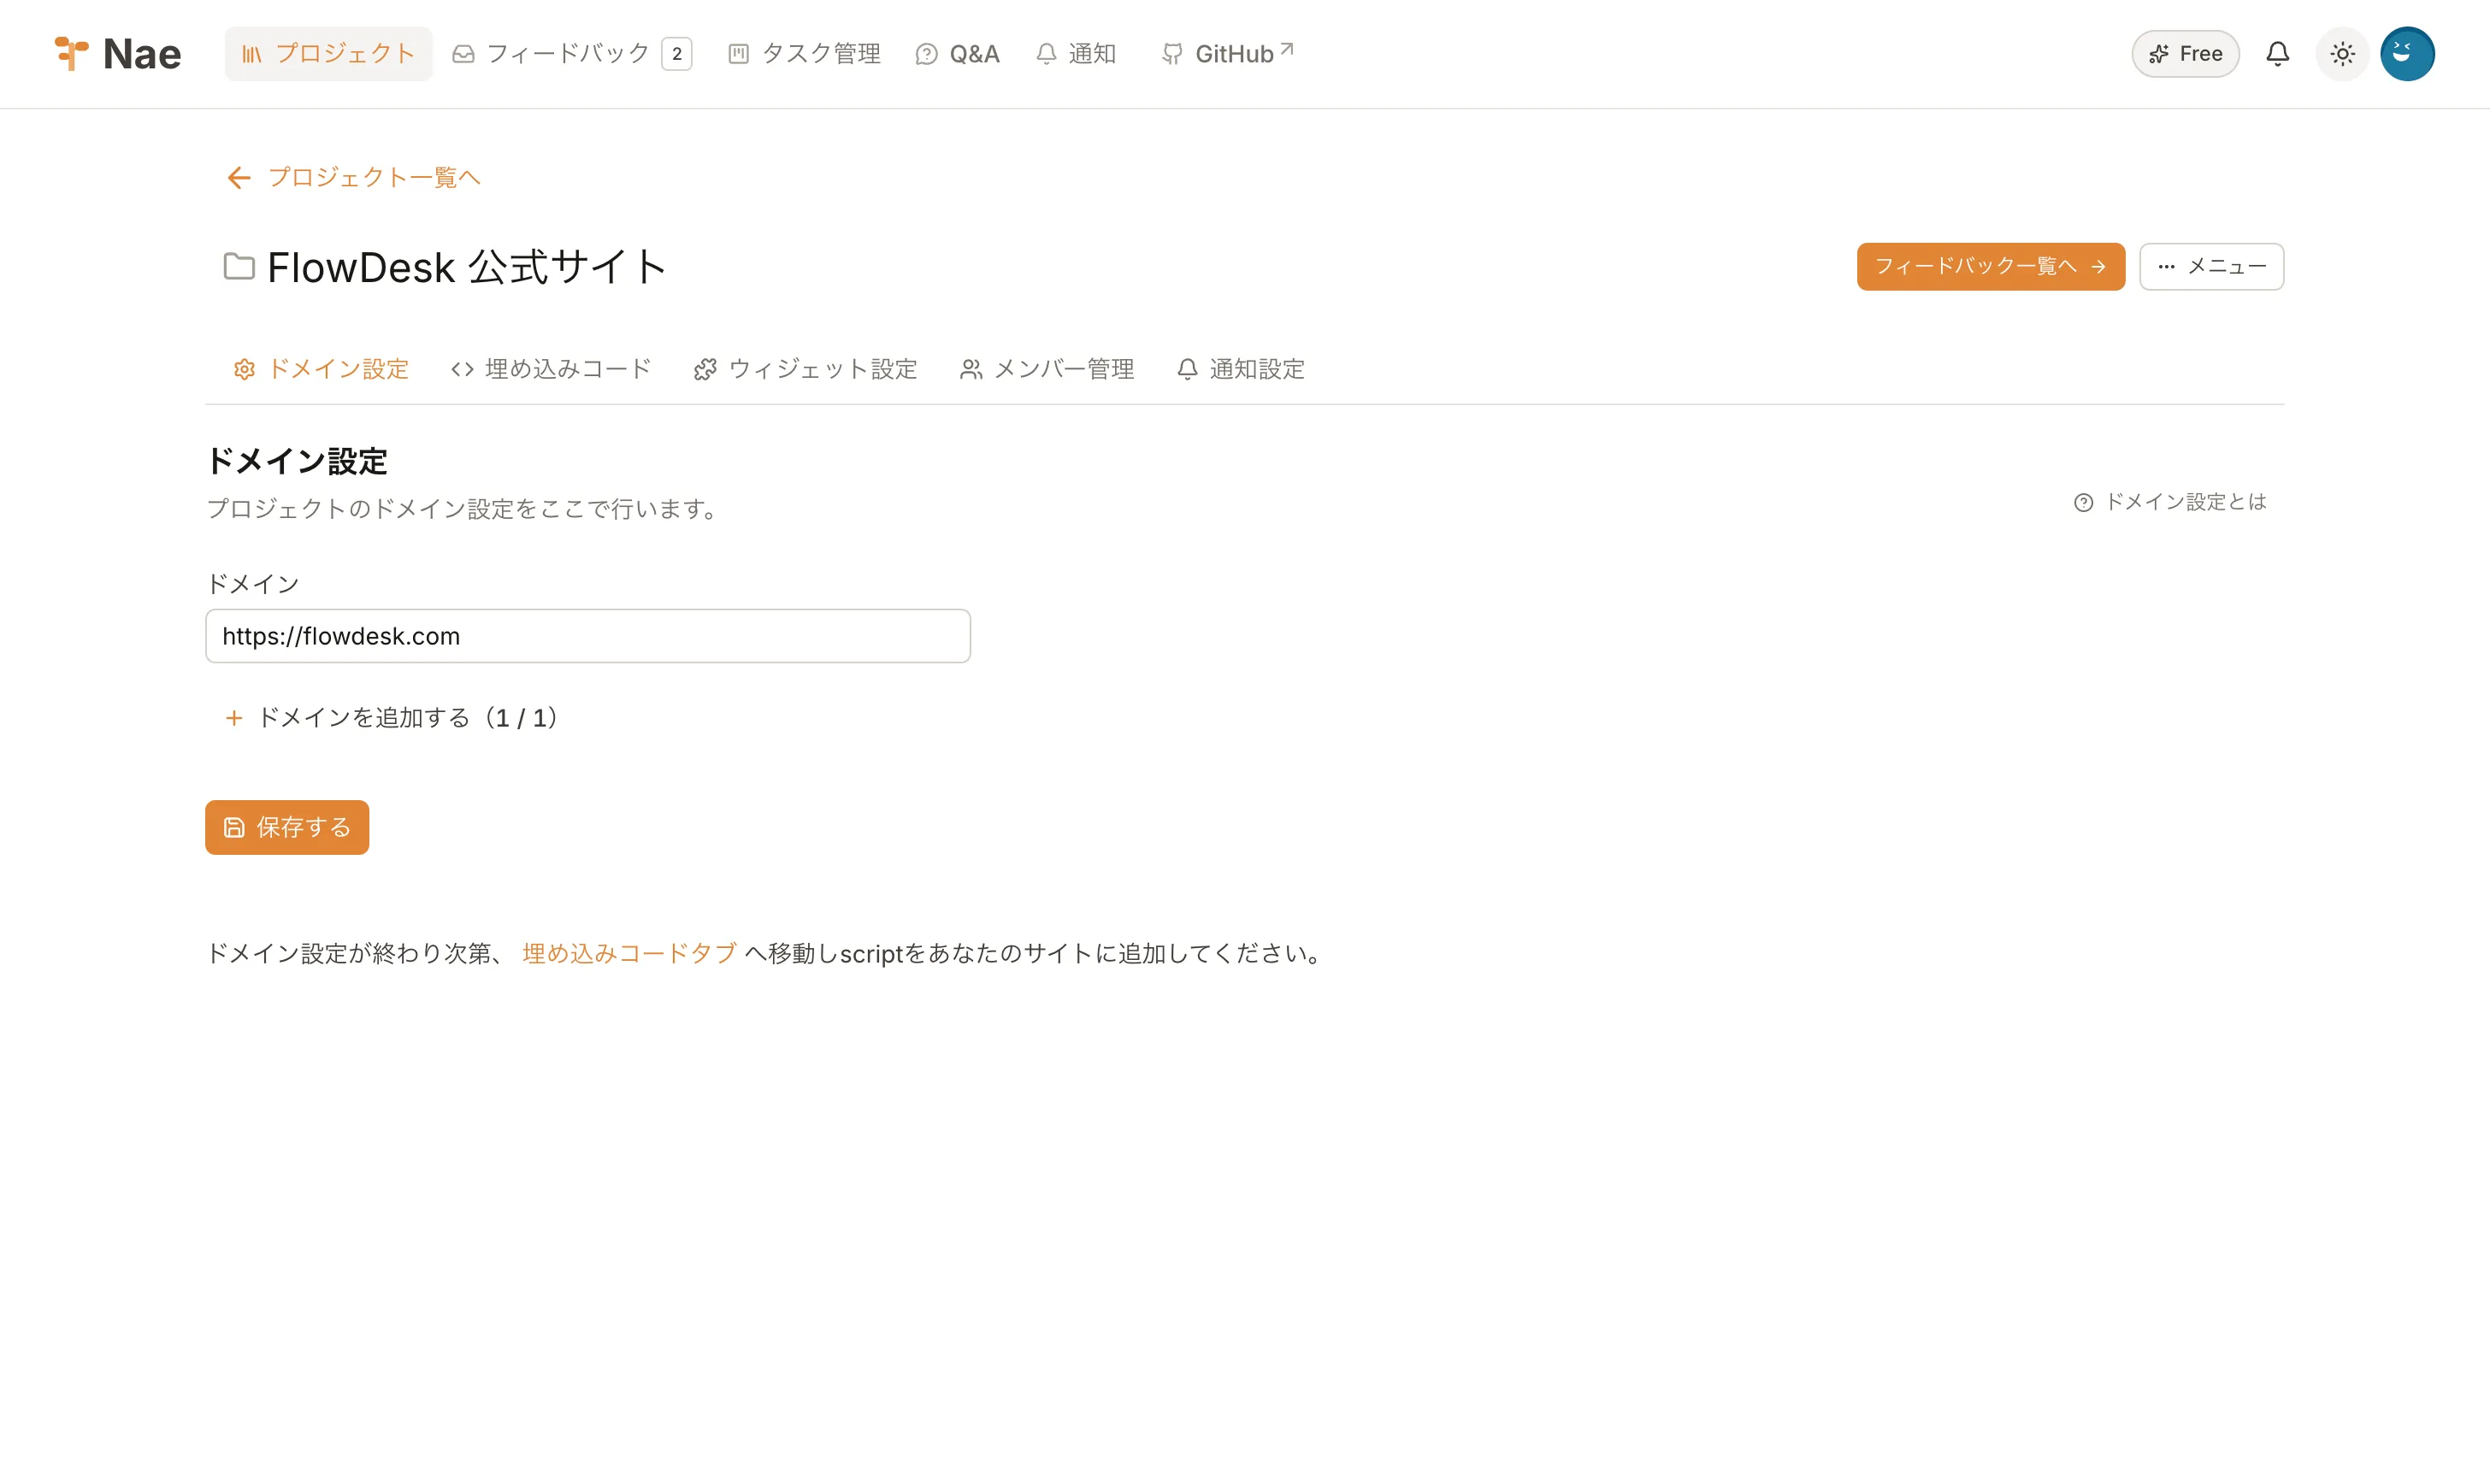The width and height of the screenshot is (2490, 1484).
Task: Select the ドメイン設定 tab
Action: pos(321,369)
